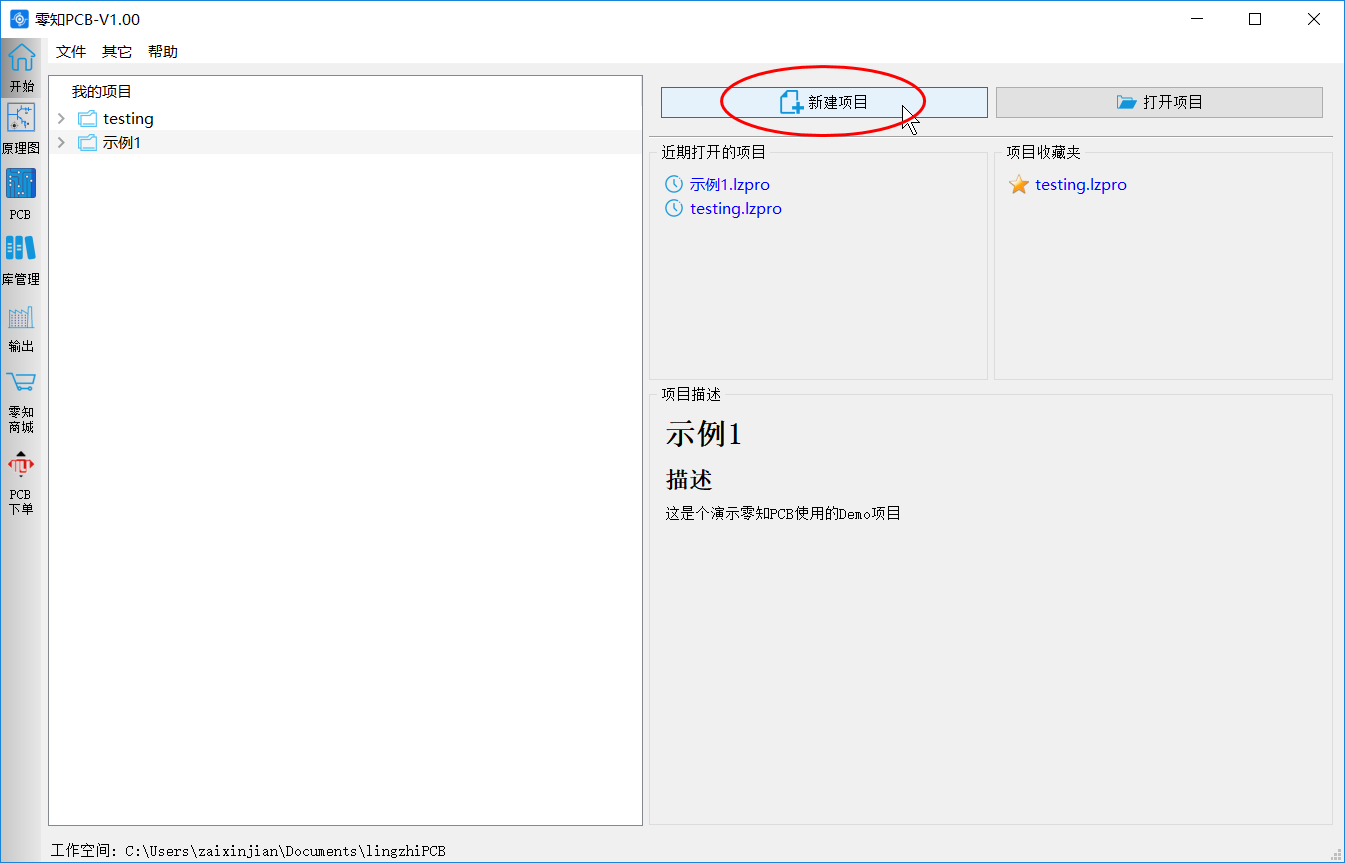Click the 项目描述 group label
This screenshot has height=863, width=1345.
click(691, 395)
